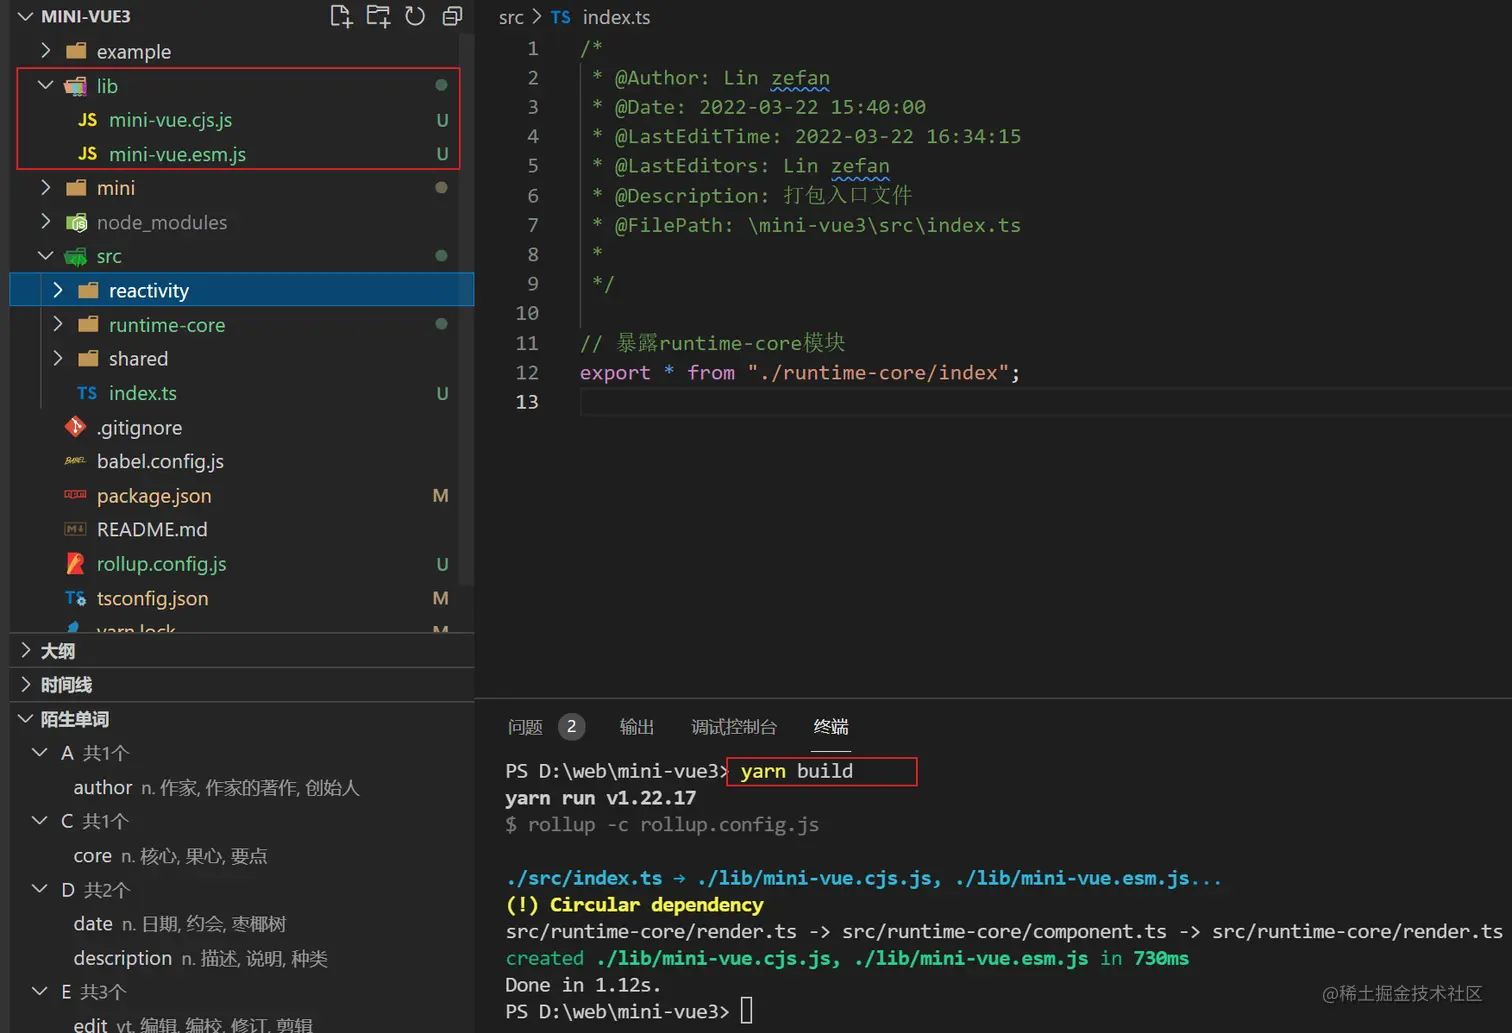Screen dimensions: 1512x1033
Task: Collapse the 'D 共2个' word group
Action: click(x=39, y=889)
